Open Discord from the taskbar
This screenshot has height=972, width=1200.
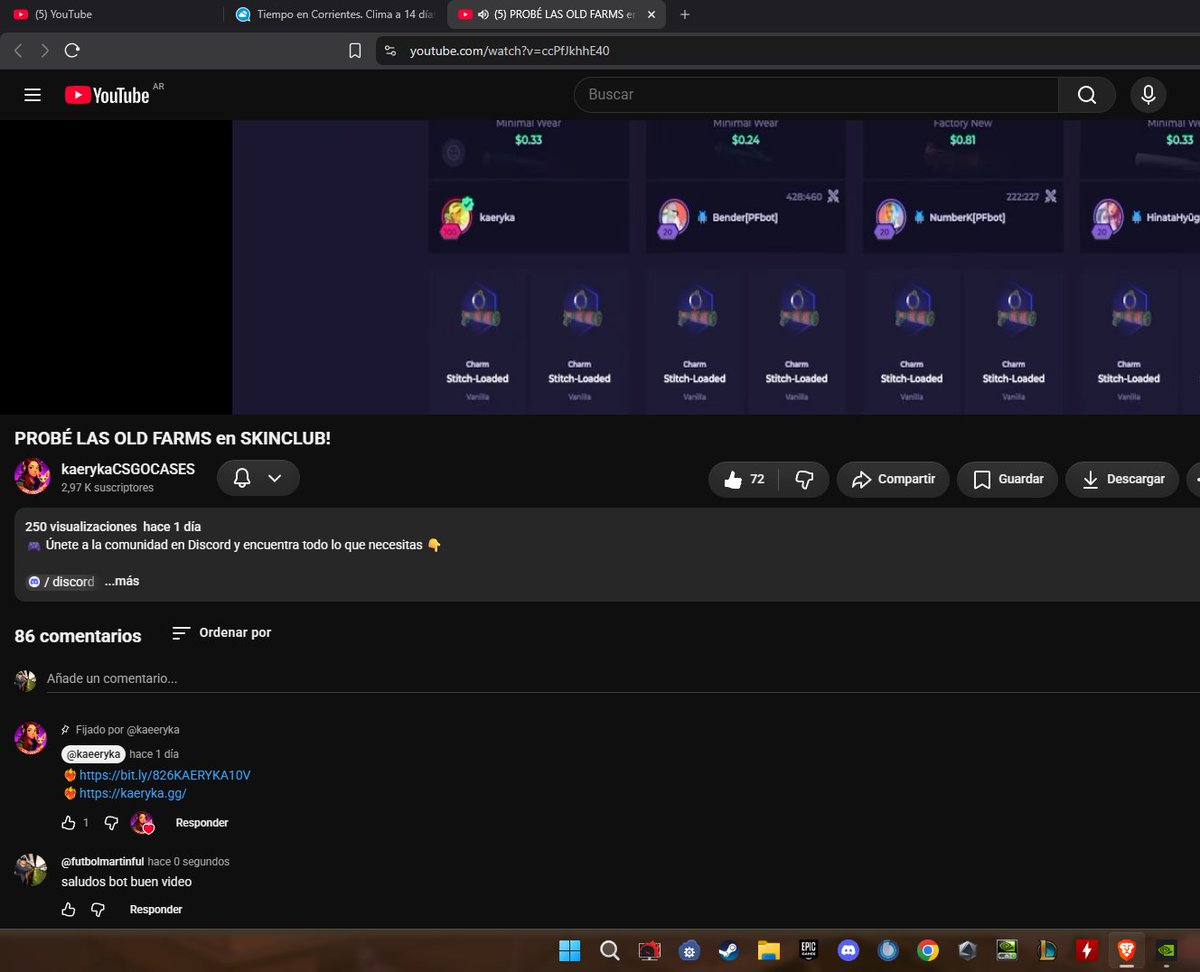click(849, 950)
